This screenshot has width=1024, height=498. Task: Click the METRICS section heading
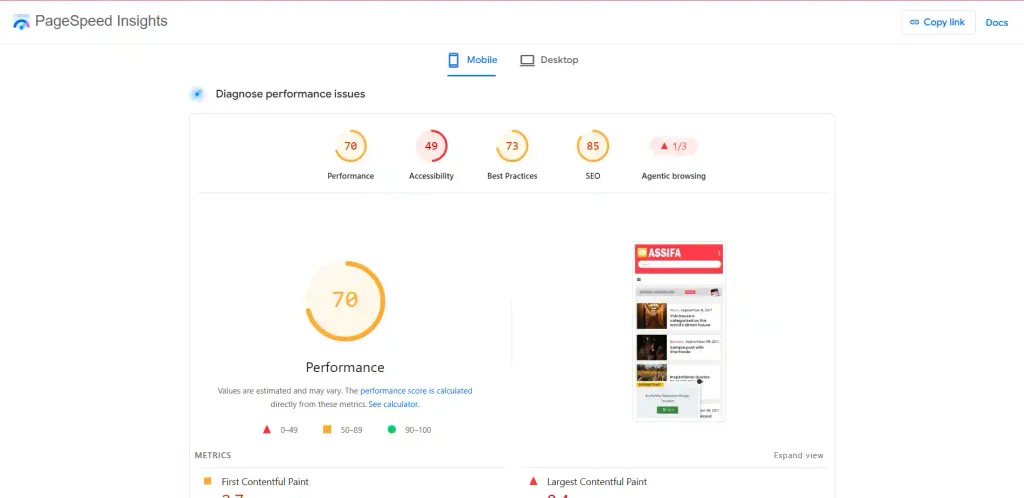213,456
